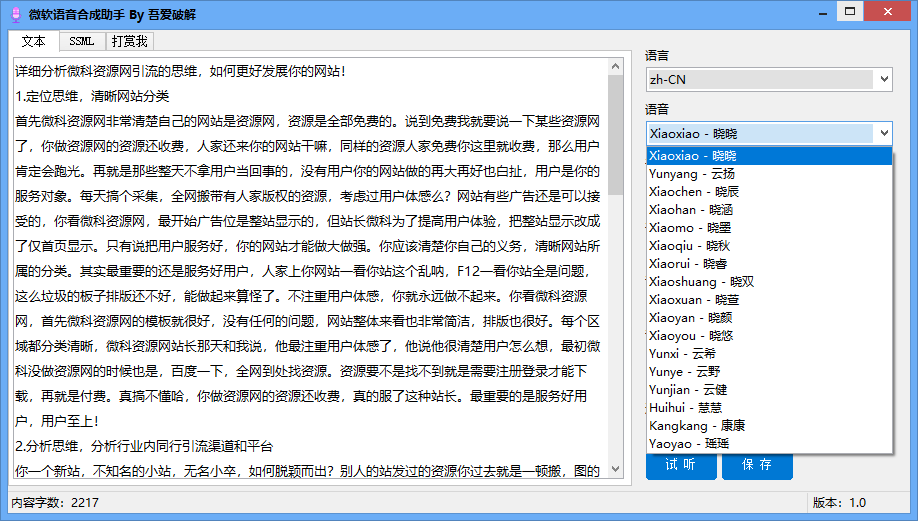Viewport: 918px width, 521px height.
Task: Select the 文本 tab
Action: [x=33, y=41]
